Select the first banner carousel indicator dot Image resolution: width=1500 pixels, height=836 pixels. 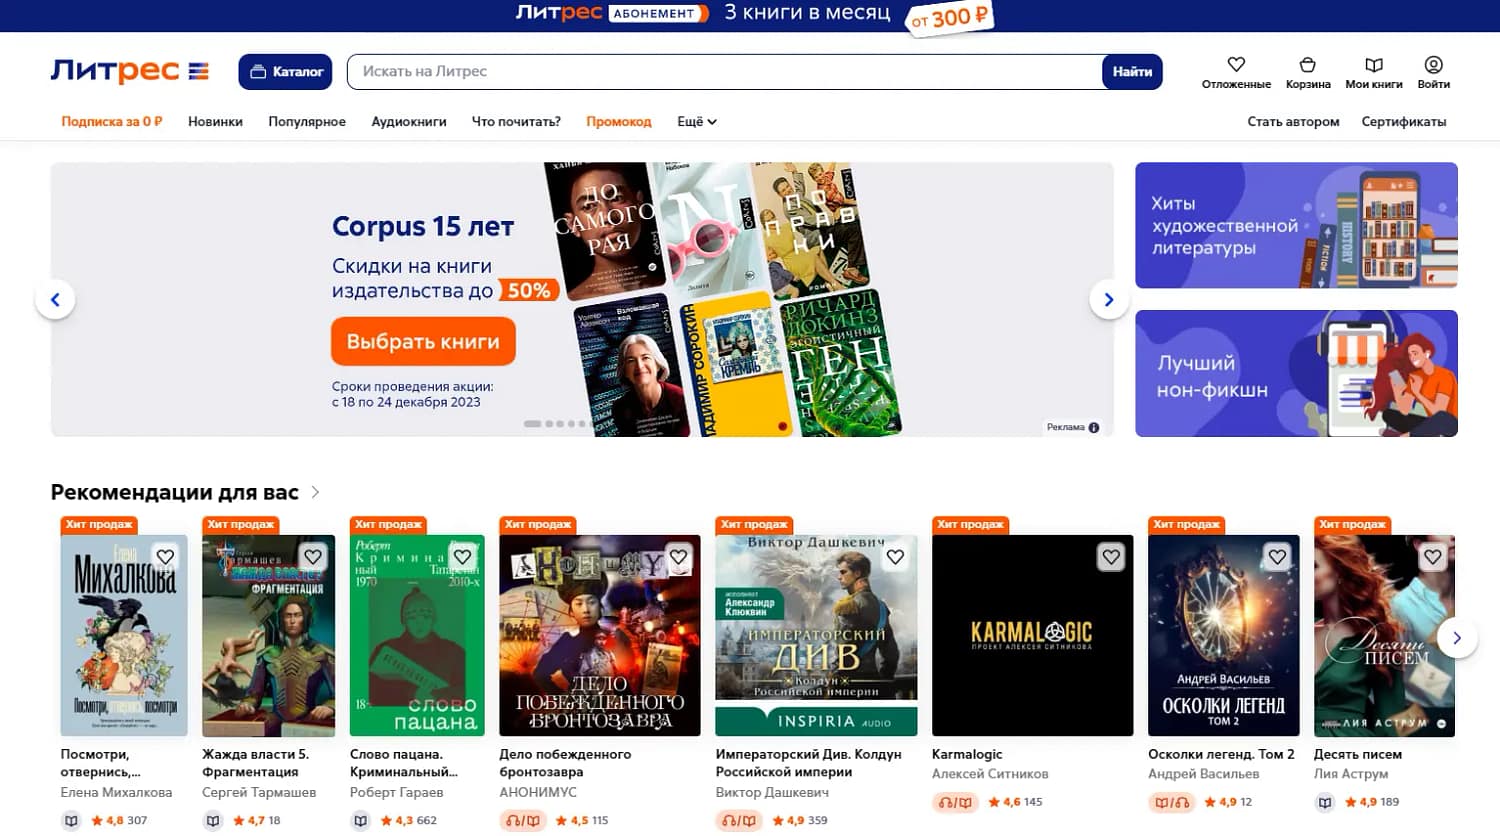[532, 424]
